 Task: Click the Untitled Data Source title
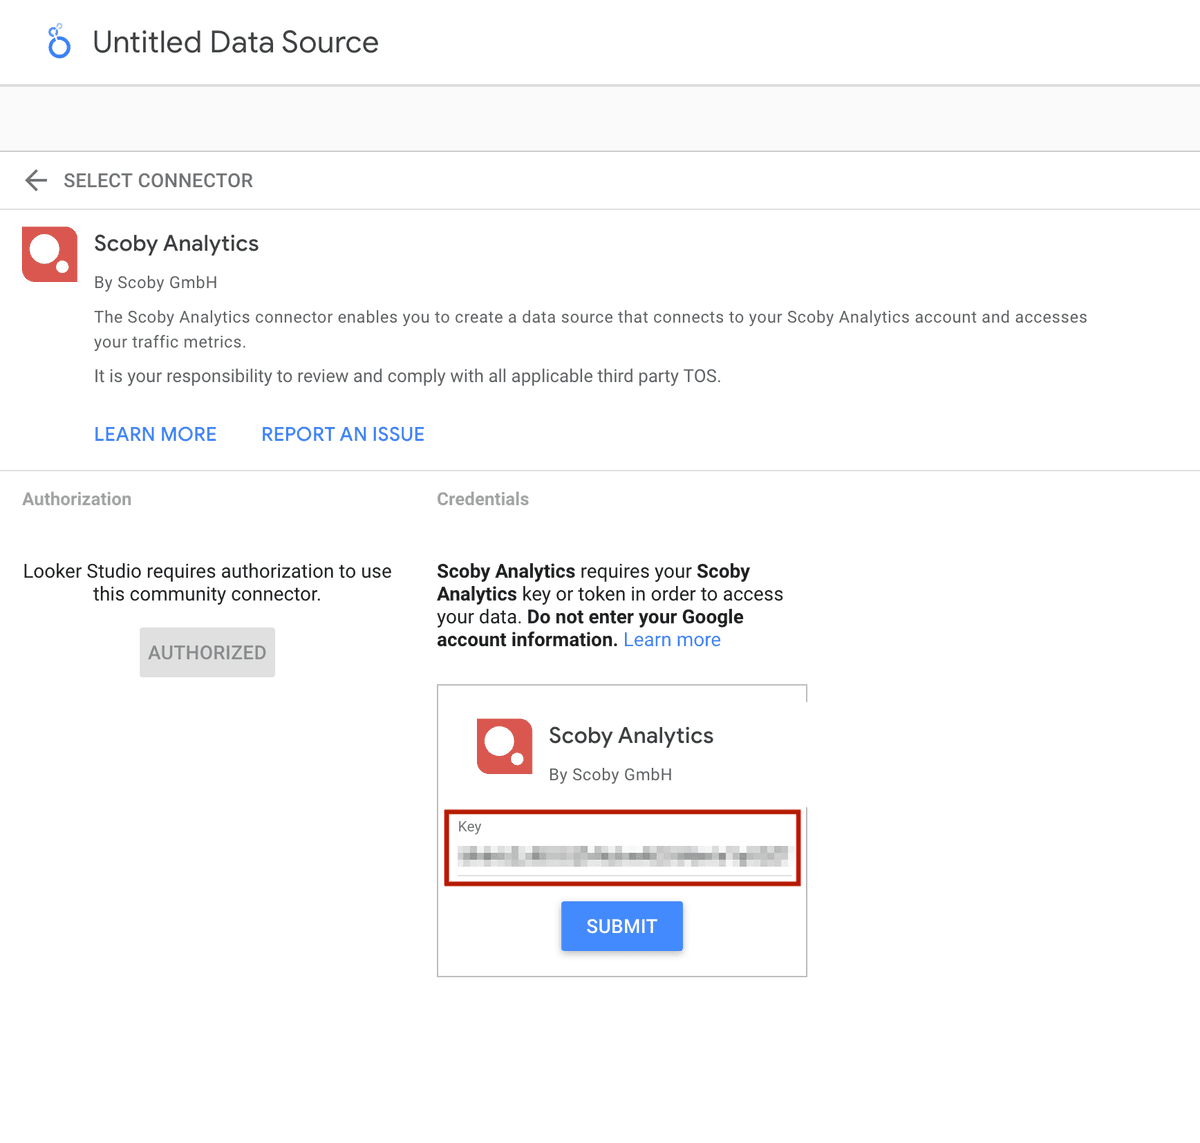point(236,42)
